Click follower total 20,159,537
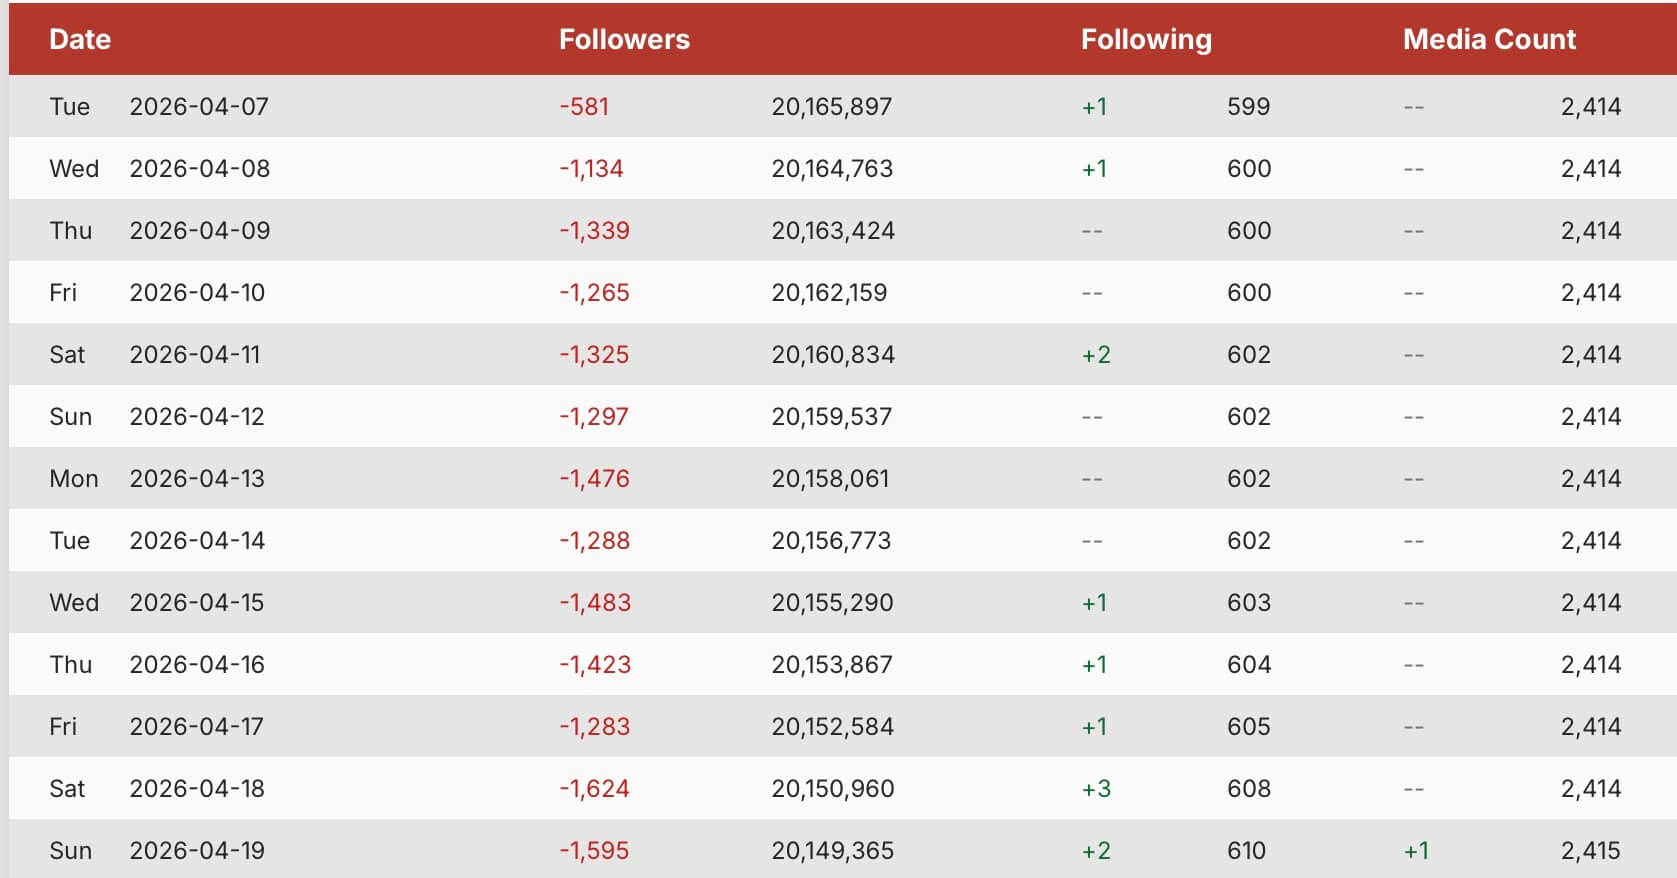 [x=831, y=417]
